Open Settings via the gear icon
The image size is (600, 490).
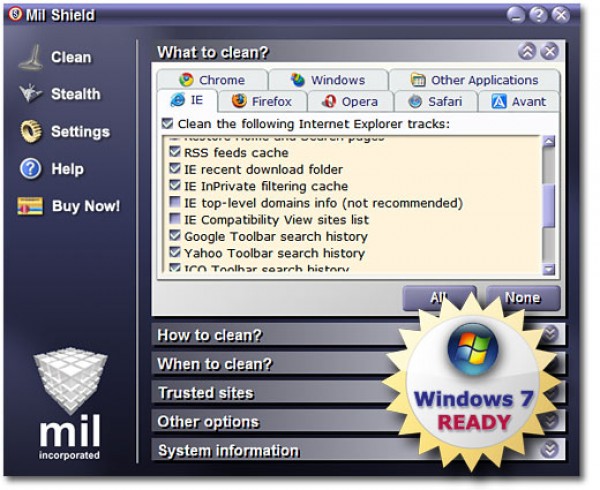pyautogui.click(x=31, y=131)
